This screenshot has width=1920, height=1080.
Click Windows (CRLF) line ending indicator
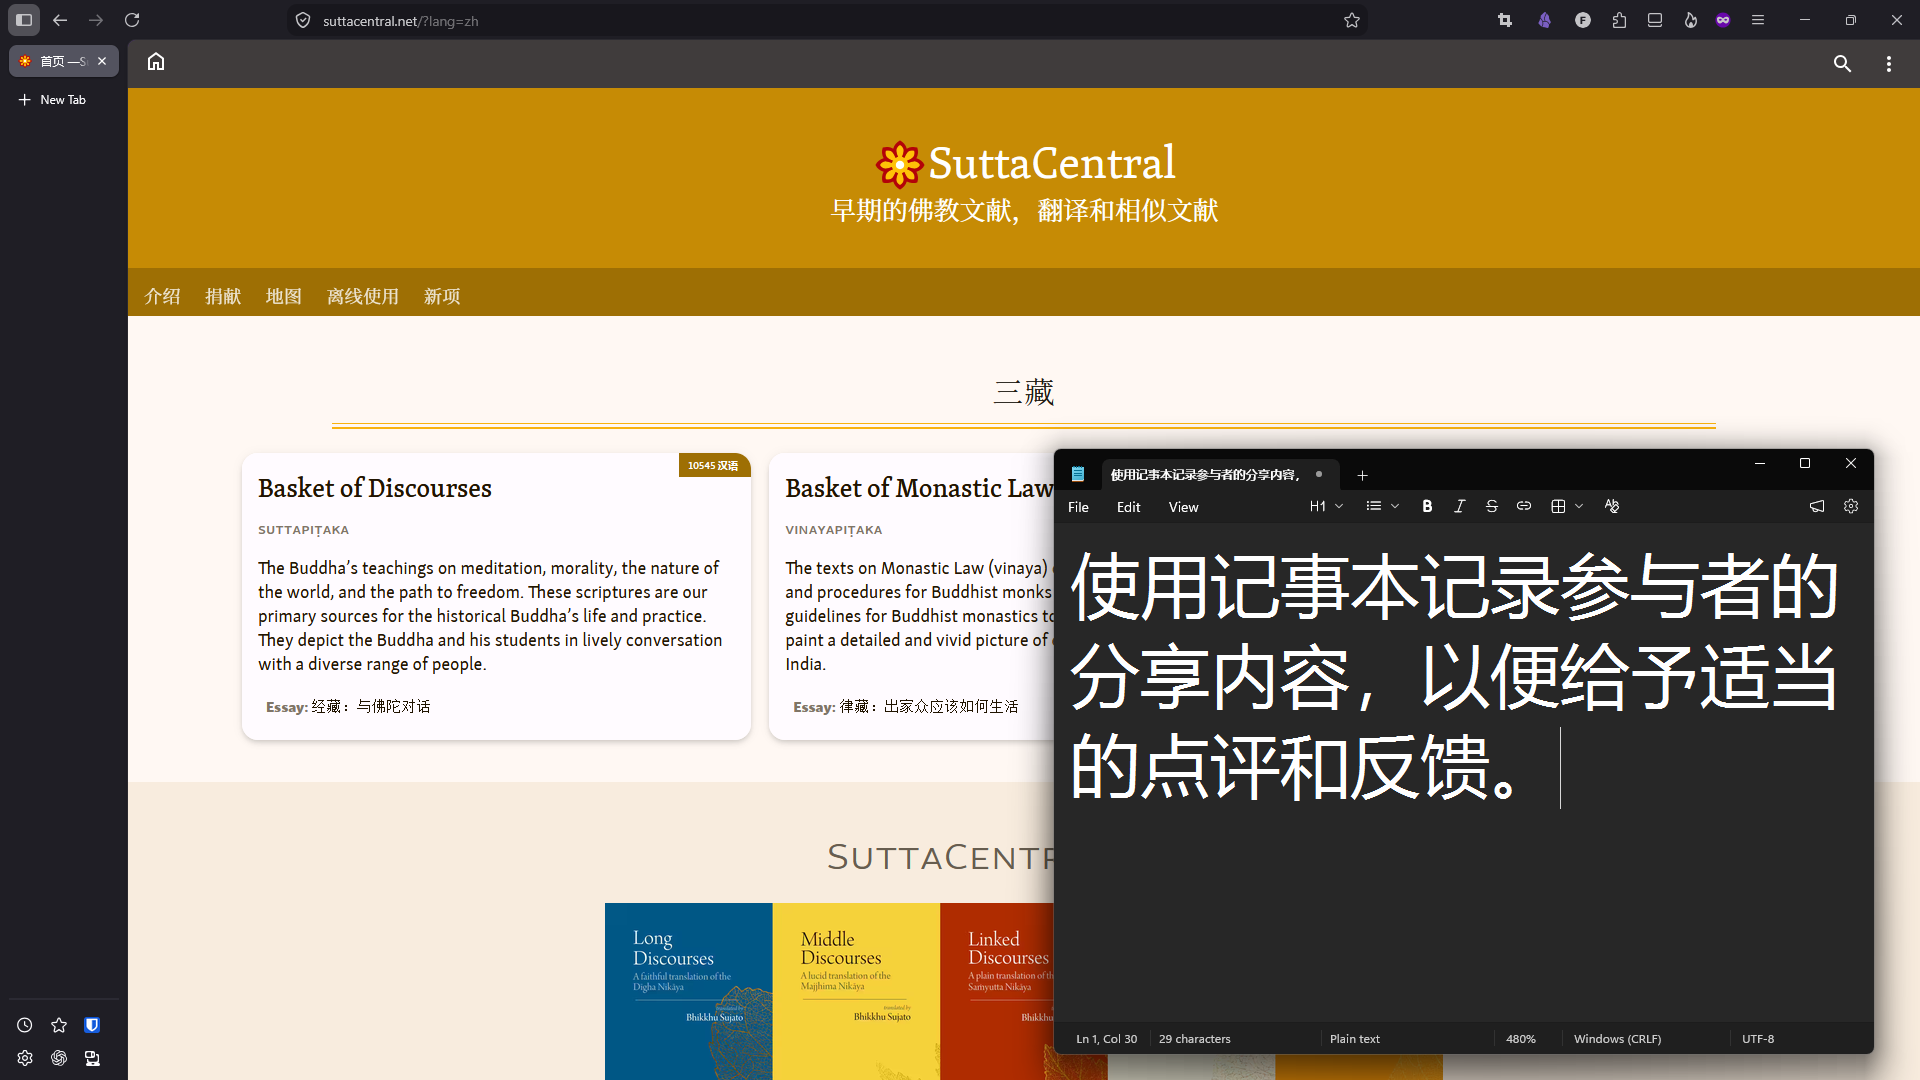click(1617, 1039)
